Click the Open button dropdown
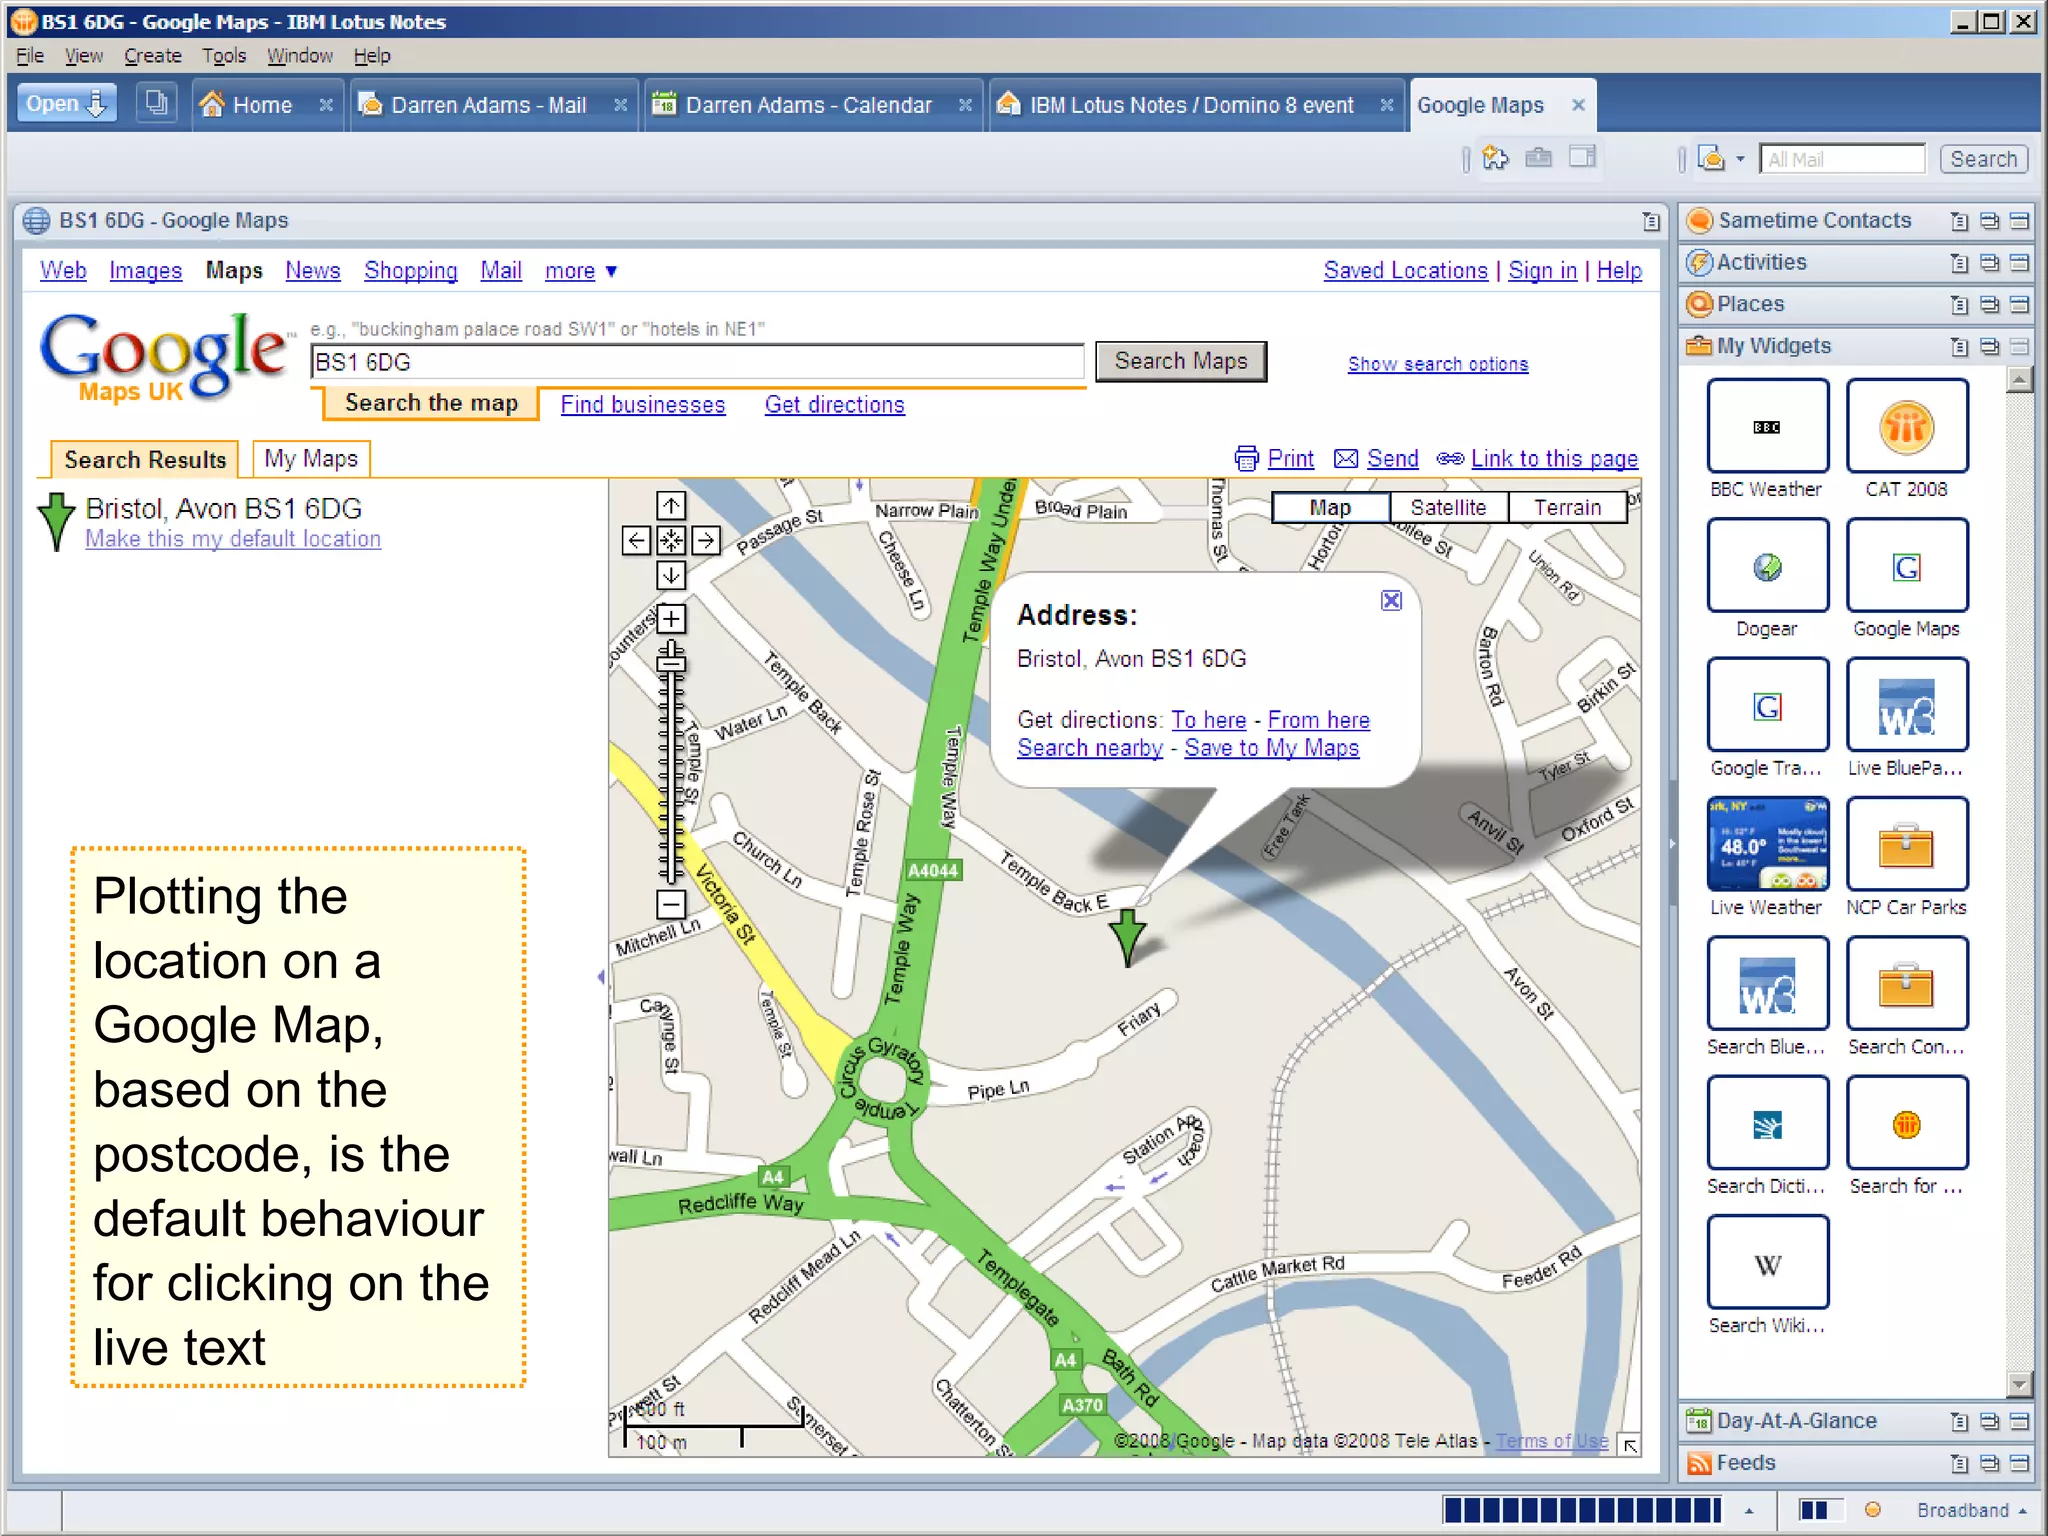Viewport: 2048px width, 1536px height. (x=67, y=104)
